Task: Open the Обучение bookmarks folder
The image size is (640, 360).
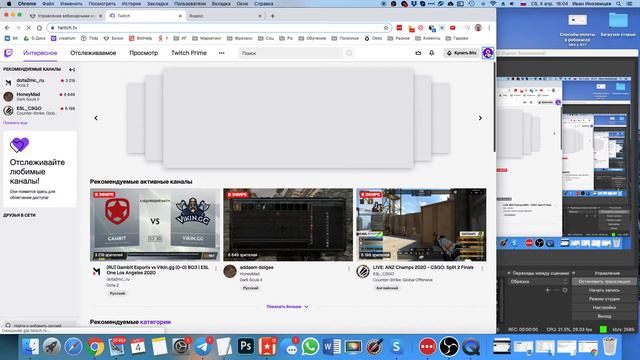Action: 312,38
